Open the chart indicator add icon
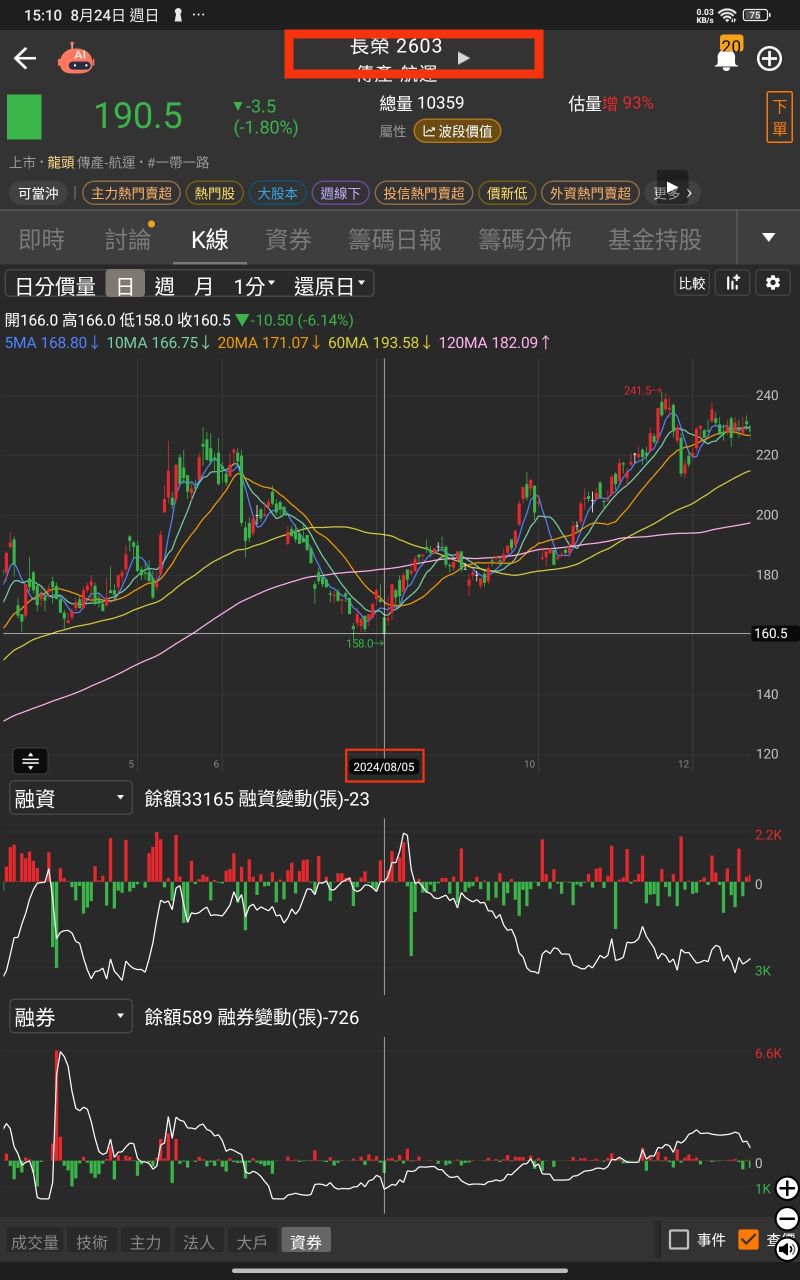The height and width of the screenshot is (1280, 800). click(x=733, y=283)
